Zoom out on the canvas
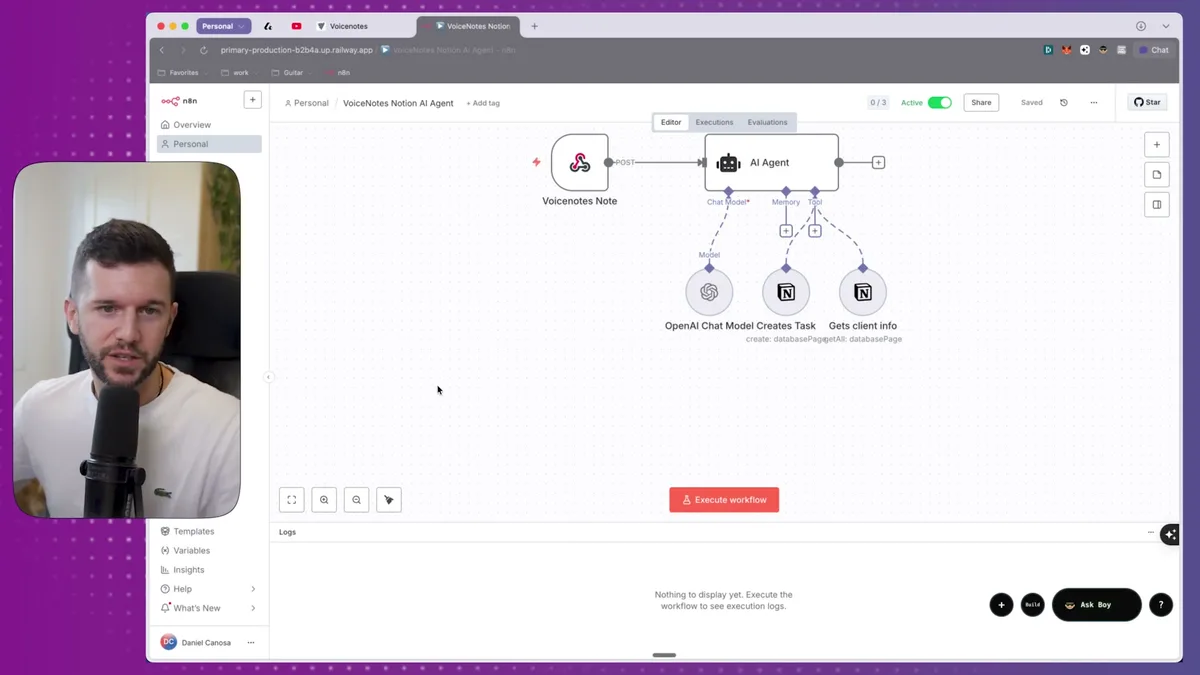The image size is (1200, 675). point(356,499)
